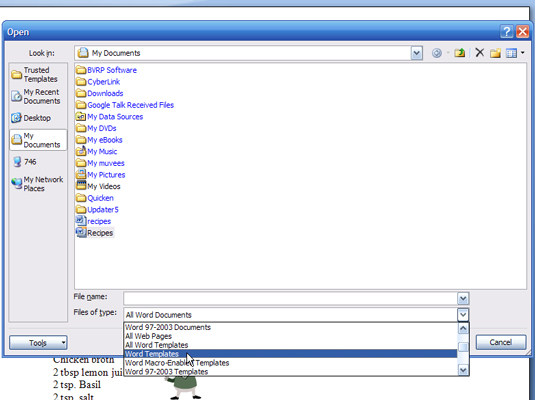Screen dimensions: 535x400
Task: Select the CyberLink folder
Action: click(x=98, y=82)
